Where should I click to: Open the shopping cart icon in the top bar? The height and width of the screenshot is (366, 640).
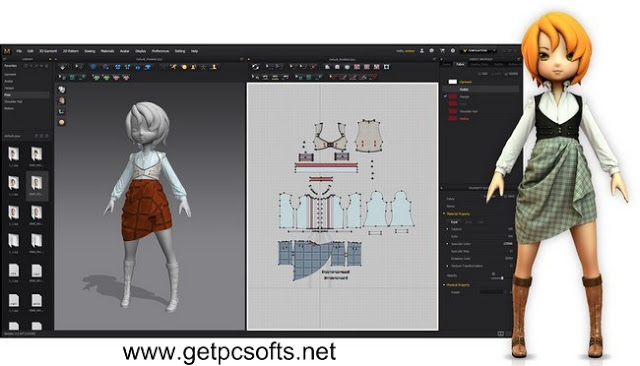442,51
